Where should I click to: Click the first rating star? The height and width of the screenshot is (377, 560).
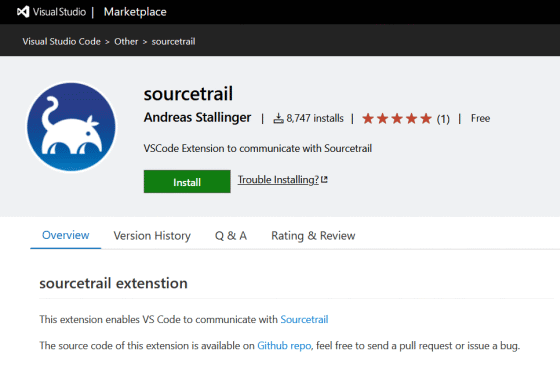click(368, 118)
